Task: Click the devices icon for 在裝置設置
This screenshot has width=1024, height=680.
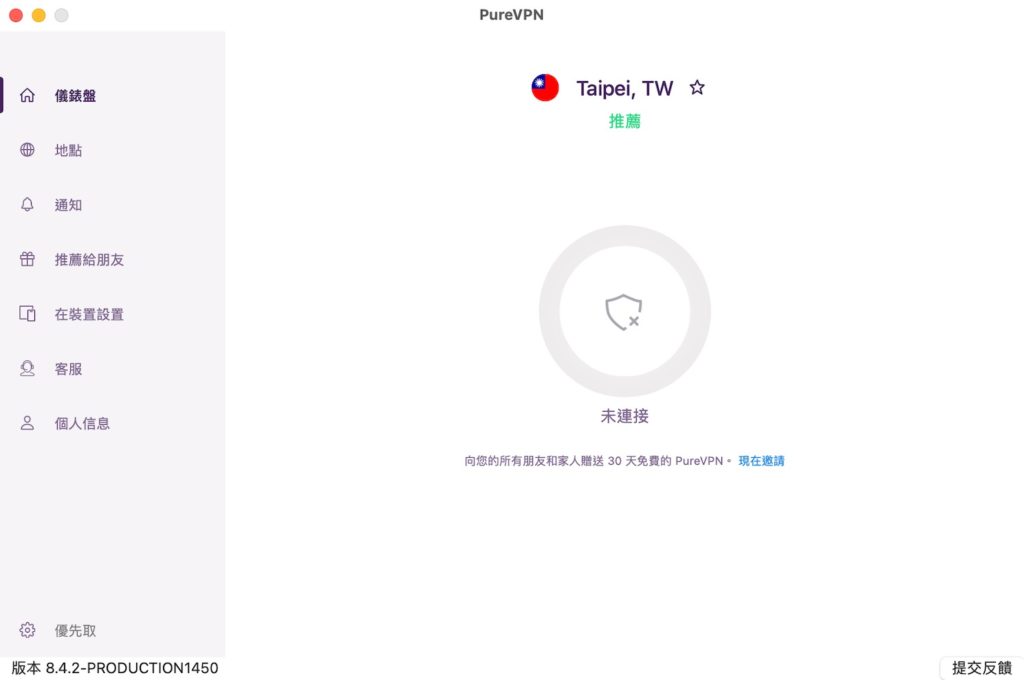Action: coord(27,314)
